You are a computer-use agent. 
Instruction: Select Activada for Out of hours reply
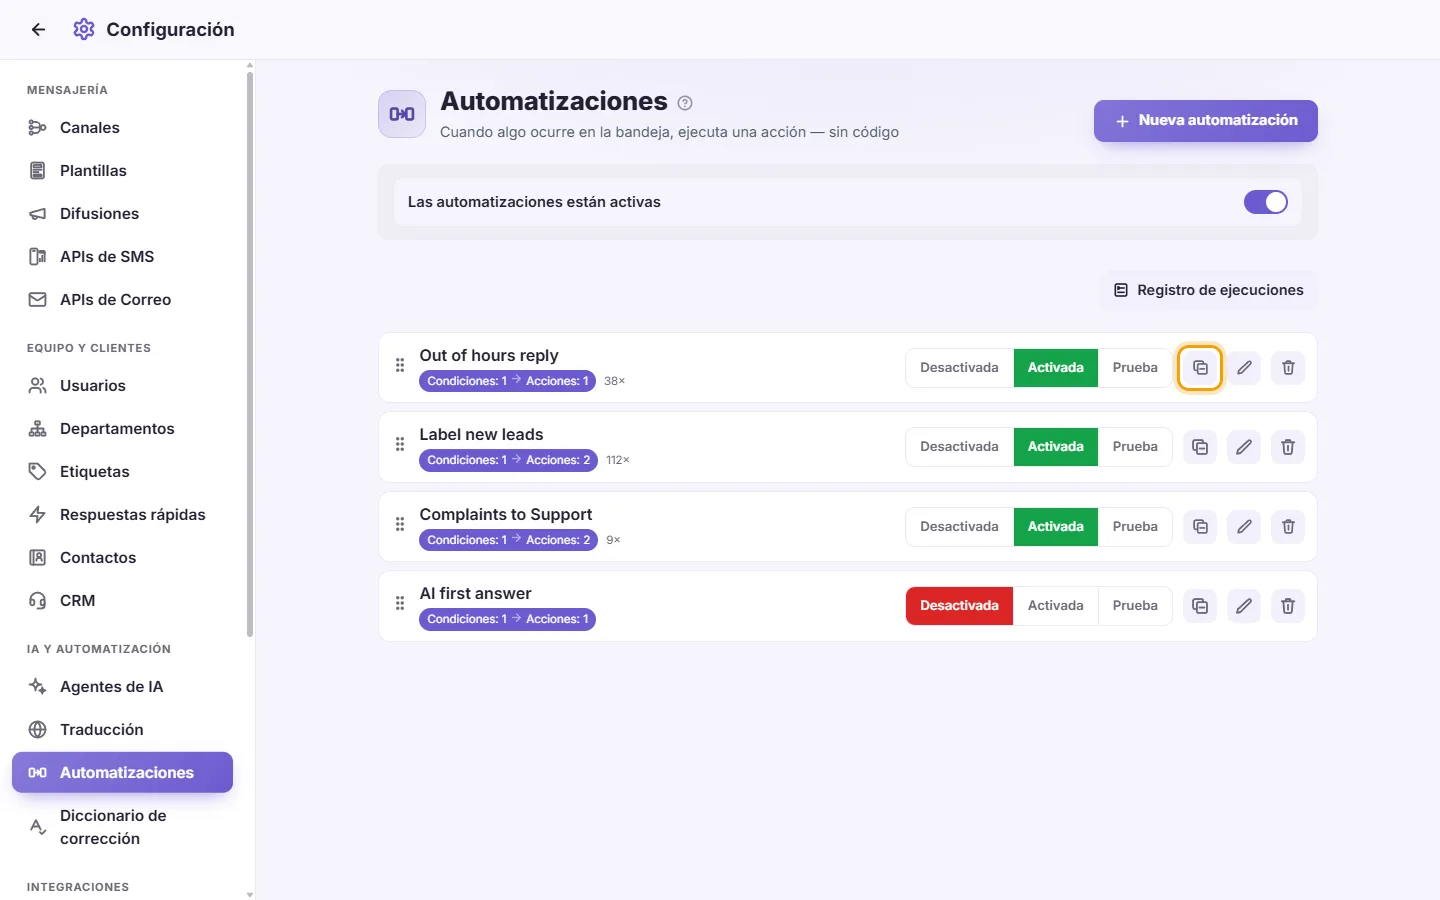(1056, 368)
